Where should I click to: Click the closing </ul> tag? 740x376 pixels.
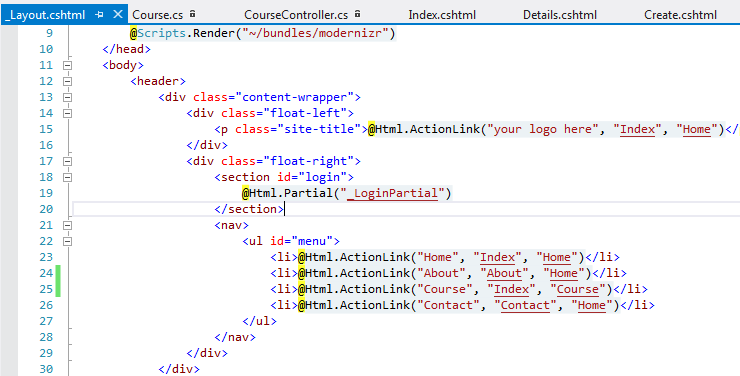[259, 321]
